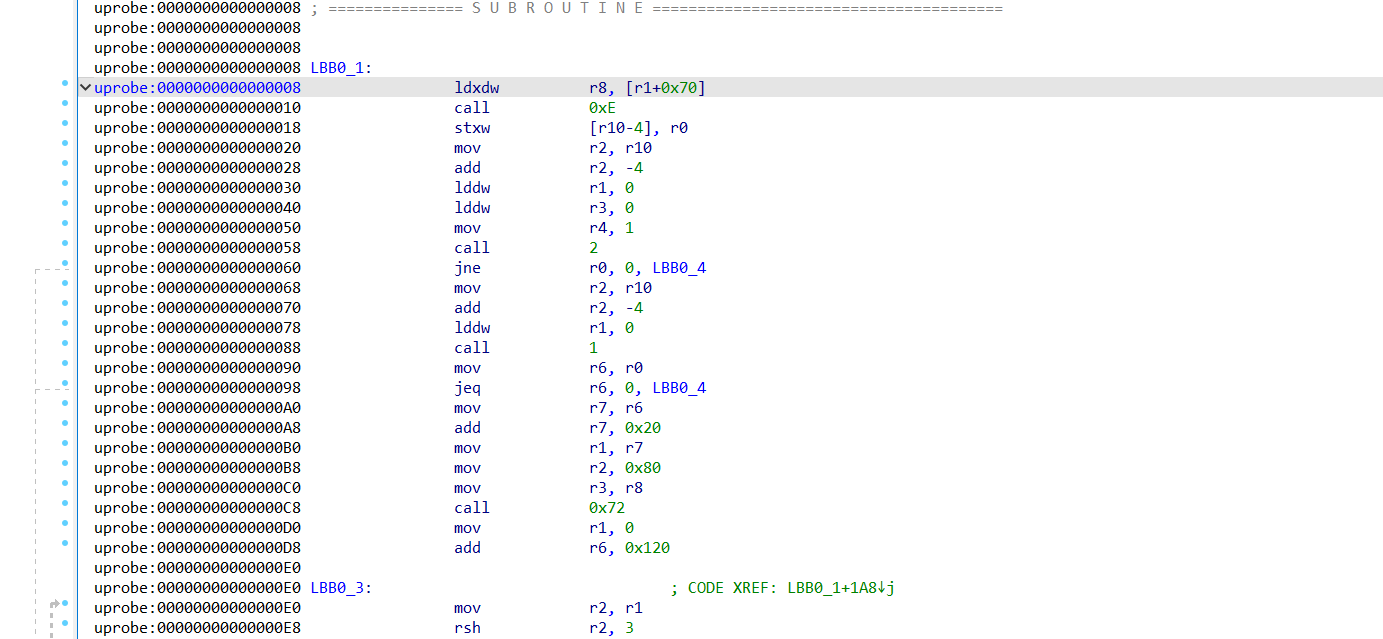Toggle breakpoint dot at address 0000000000000018
1383x639 pixels.
[65, 123]
